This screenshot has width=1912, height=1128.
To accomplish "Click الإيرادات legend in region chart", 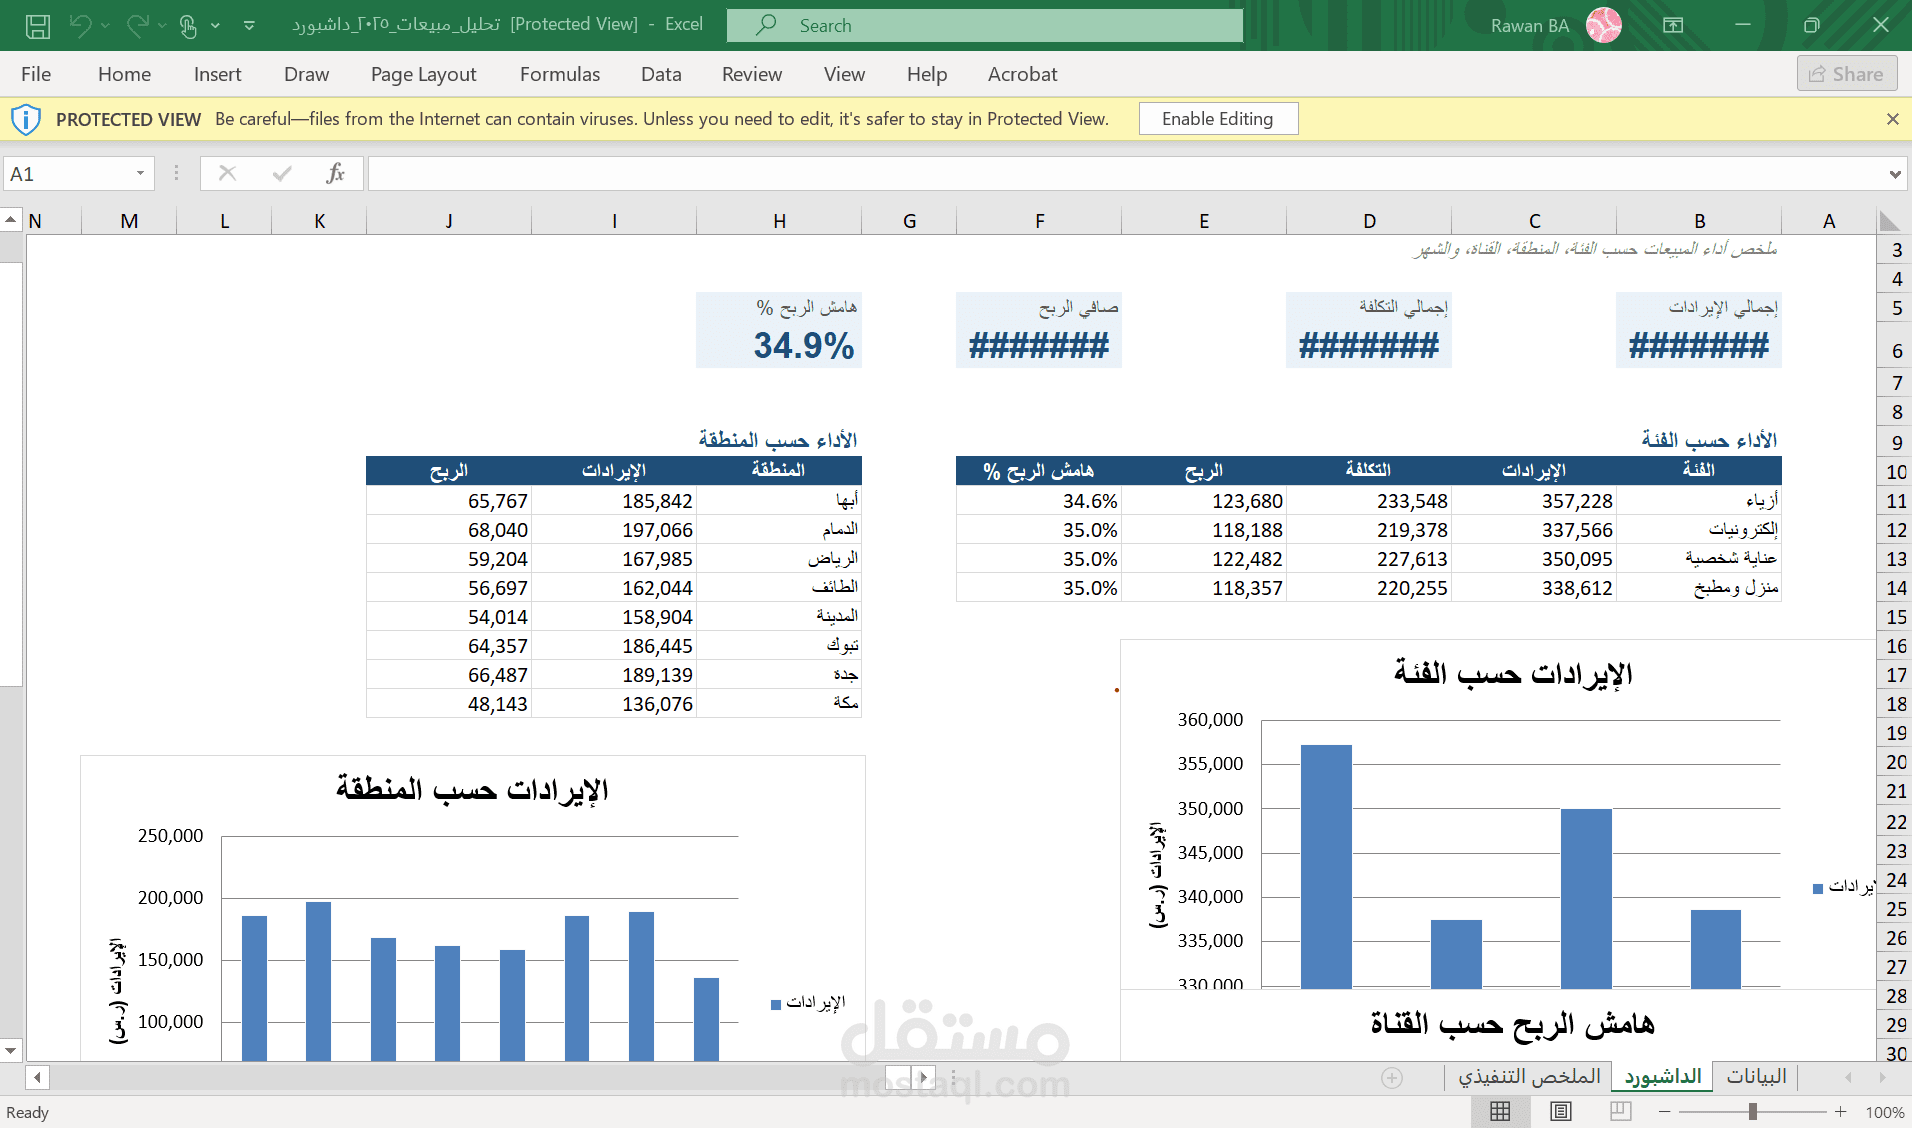I will tap(808, 1002).
